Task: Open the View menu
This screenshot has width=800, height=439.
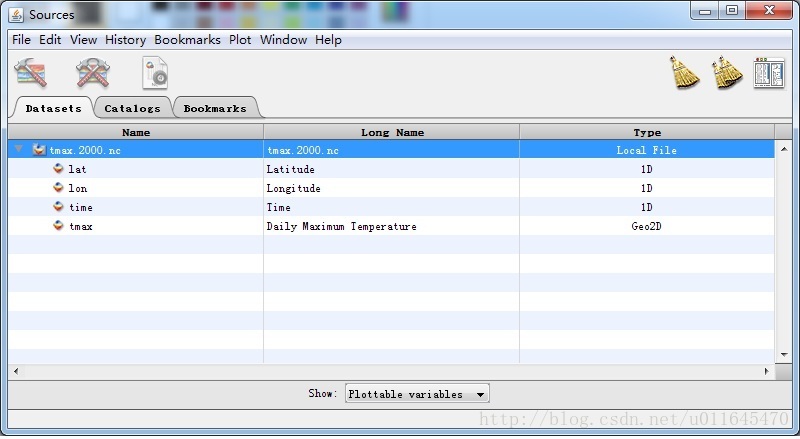Action: click(84, 40)
